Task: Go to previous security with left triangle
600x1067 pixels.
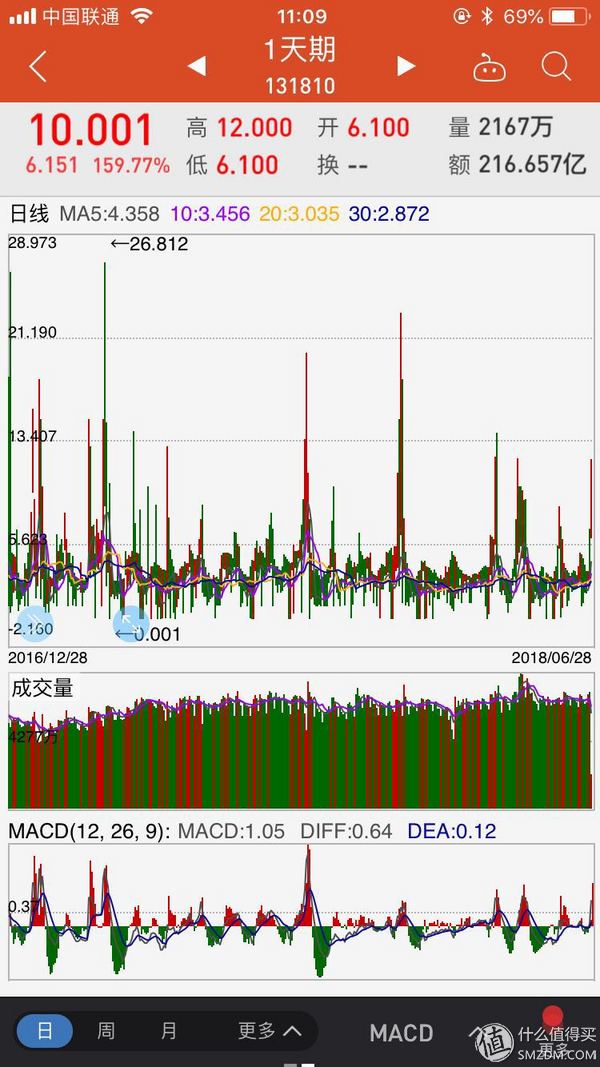Action: [197, 67]
